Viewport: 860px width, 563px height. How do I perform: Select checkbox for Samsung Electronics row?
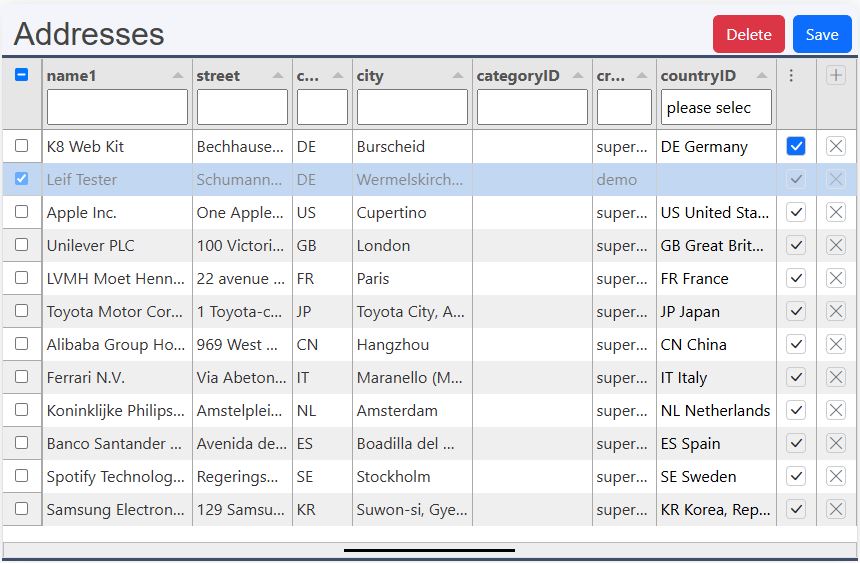[21, 508]
